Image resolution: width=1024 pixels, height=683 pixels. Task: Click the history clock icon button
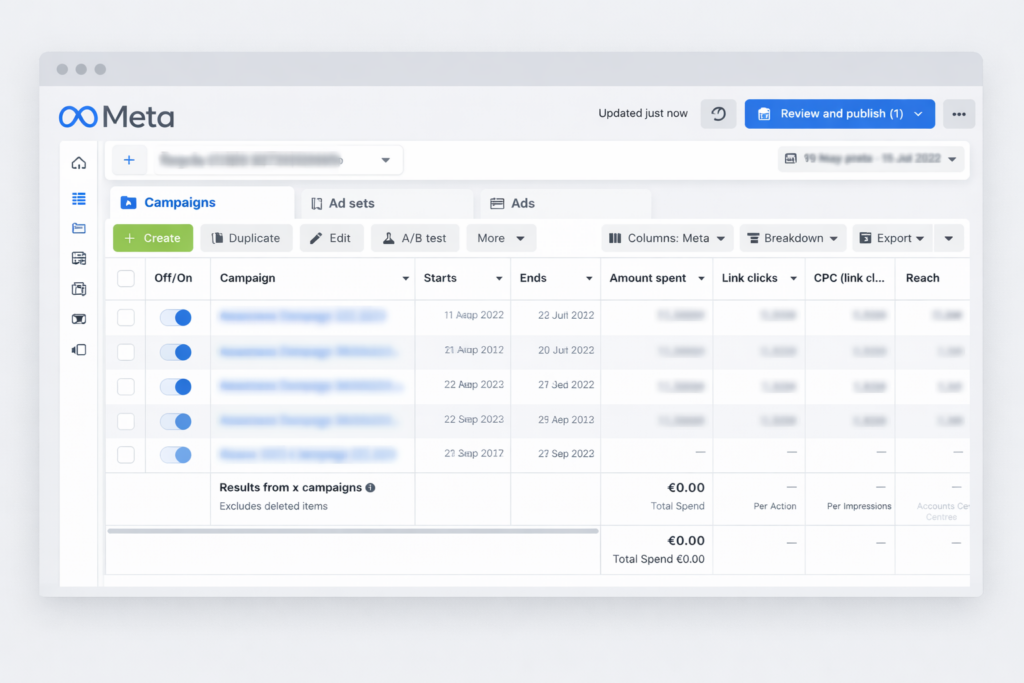pos(718,114)
